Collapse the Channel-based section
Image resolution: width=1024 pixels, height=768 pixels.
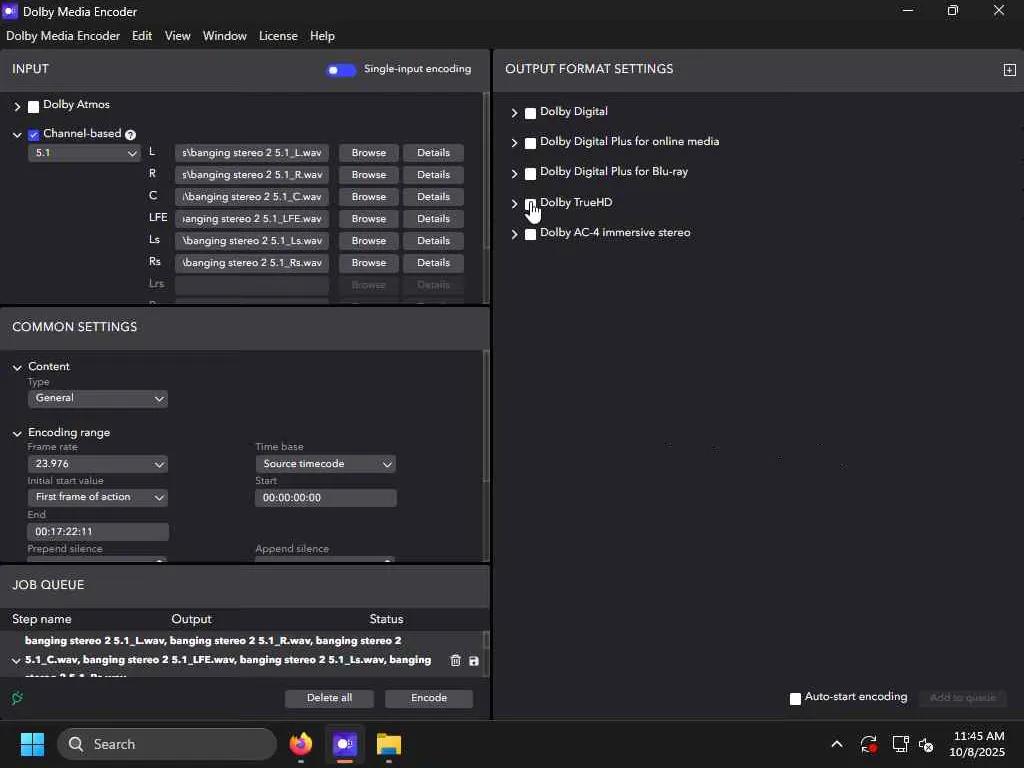pos(17,135)
